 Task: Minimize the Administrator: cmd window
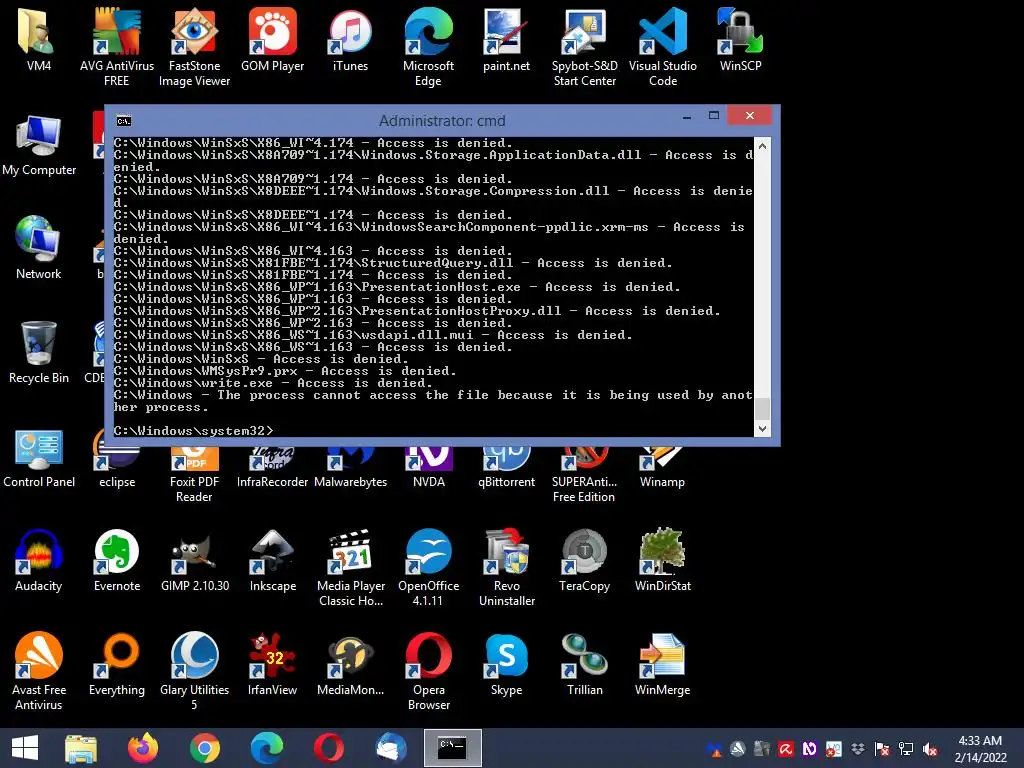[687, 117]
